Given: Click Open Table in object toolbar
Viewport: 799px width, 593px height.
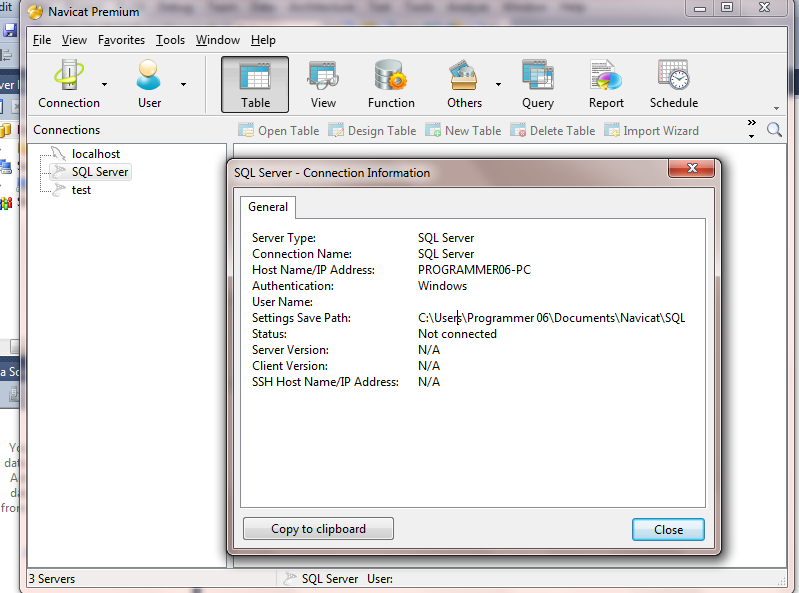Looking at the screenshot, I should point(279,130).
